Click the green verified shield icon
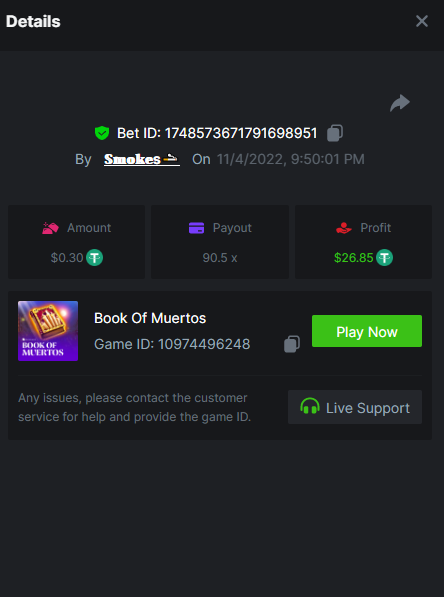Viewport: 444px width, 597px height. tap(102, 133)
